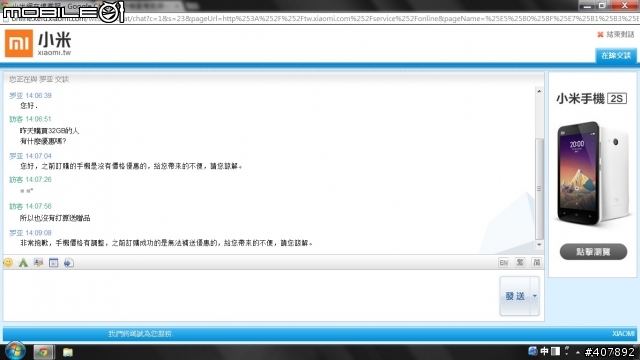Switch to Traditional Chinese (繁)
Viewport: 640px width, 360px height.
click(520, 262)
